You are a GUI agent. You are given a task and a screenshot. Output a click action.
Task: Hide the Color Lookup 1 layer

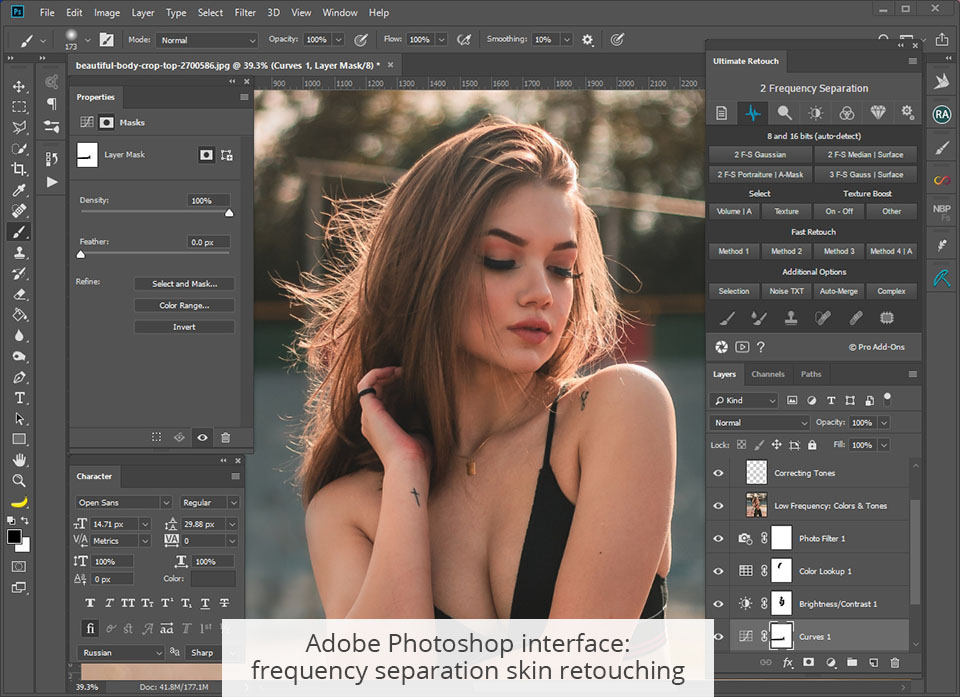point(718,571)
